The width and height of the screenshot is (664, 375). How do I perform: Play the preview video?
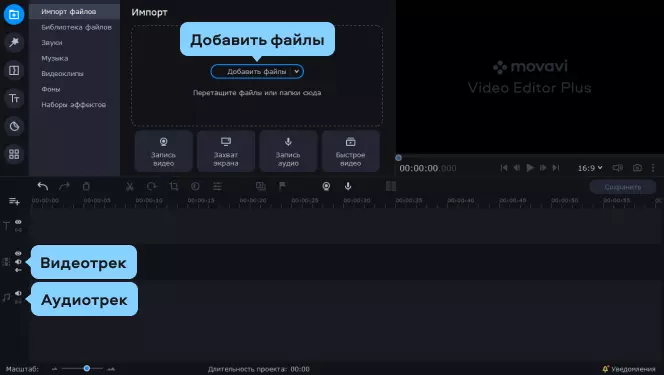pos(530,168)
